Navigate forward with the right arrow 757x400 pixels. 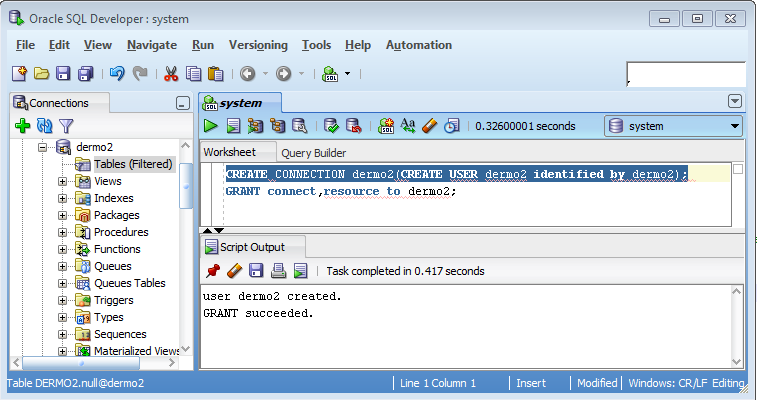[283, 74]
